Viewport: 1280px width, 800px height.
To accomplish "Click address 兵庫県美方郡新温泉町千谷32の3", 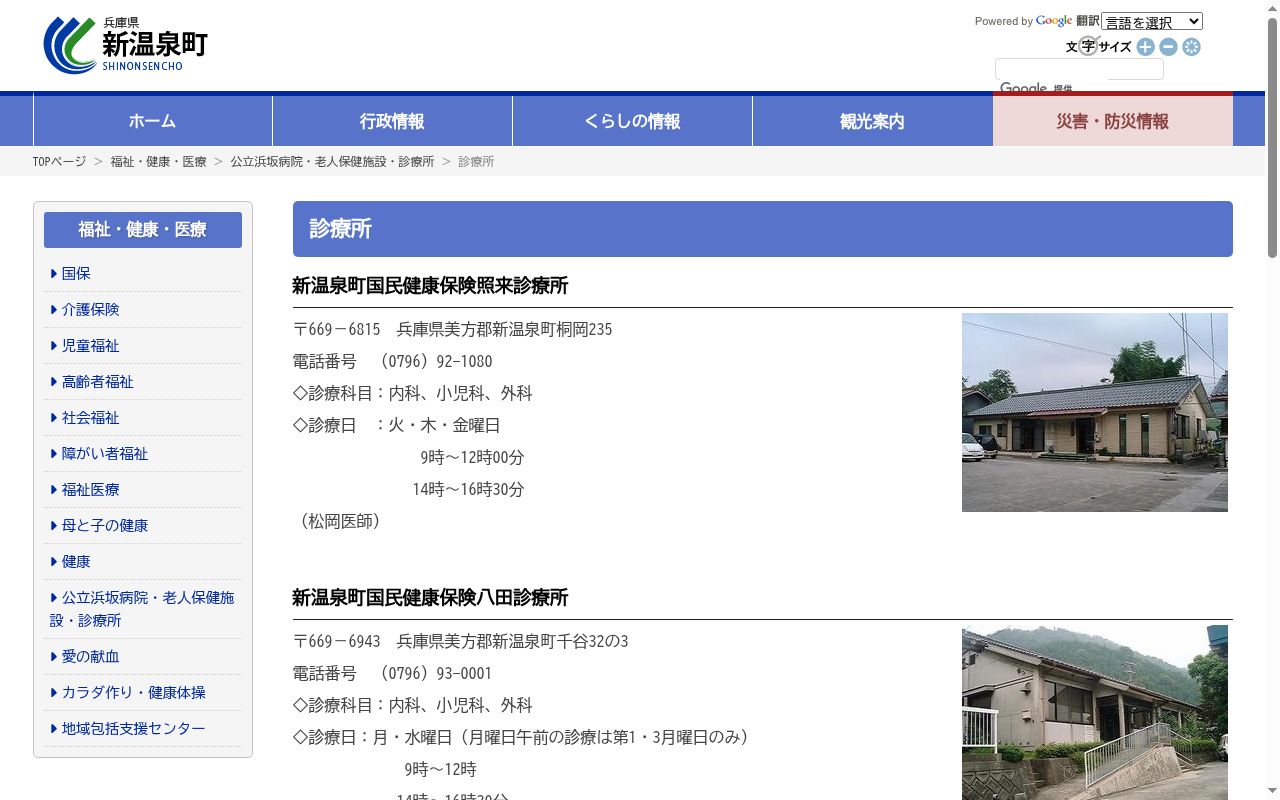I will pyautogui.click(x=512, y=641).
